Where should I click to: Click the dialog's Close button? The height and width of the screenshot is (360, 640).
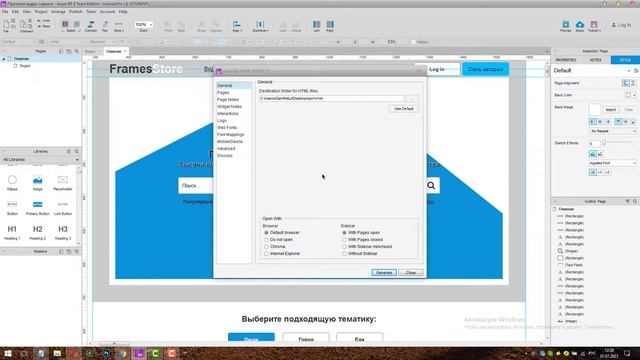(x=411, y=272)
